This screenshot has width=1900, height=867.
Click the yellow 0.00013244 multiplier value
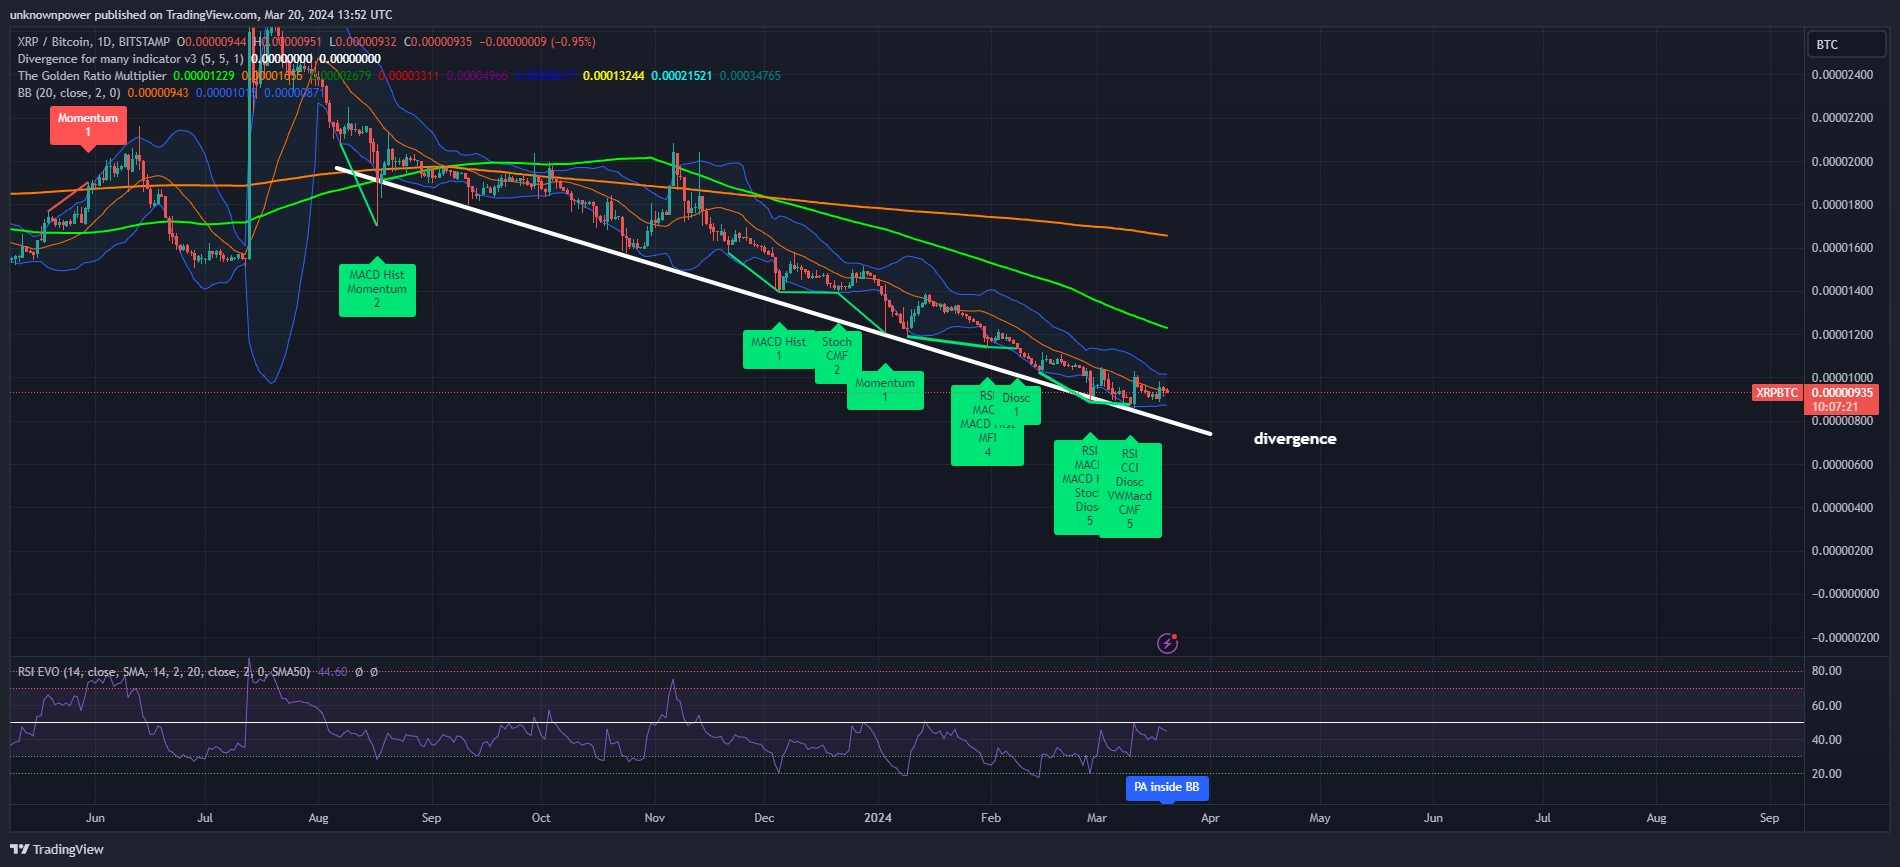coord(613,76)
